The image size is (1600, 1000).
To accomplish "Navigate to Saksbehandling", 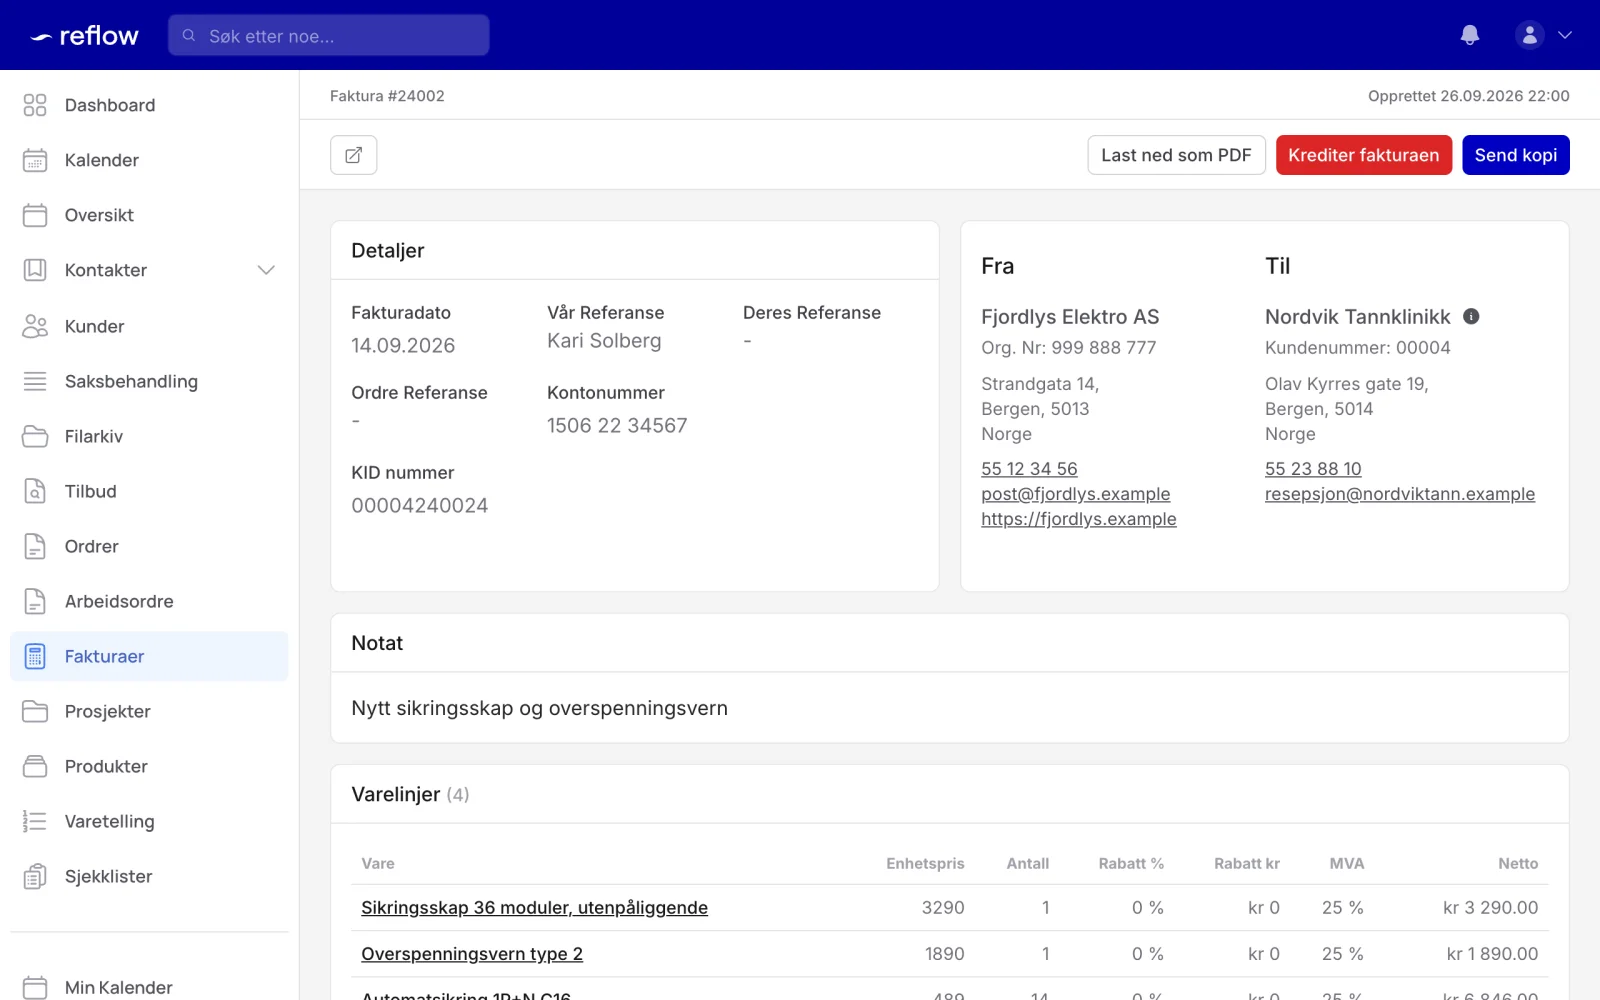I will 149,381.
